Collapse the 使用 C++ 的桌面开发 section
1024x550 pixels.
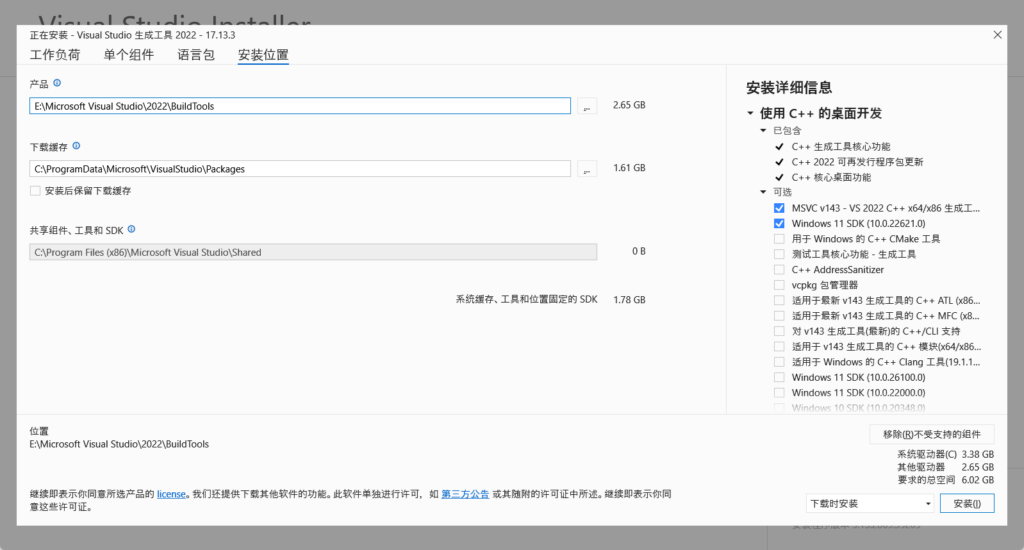(750, 114)
